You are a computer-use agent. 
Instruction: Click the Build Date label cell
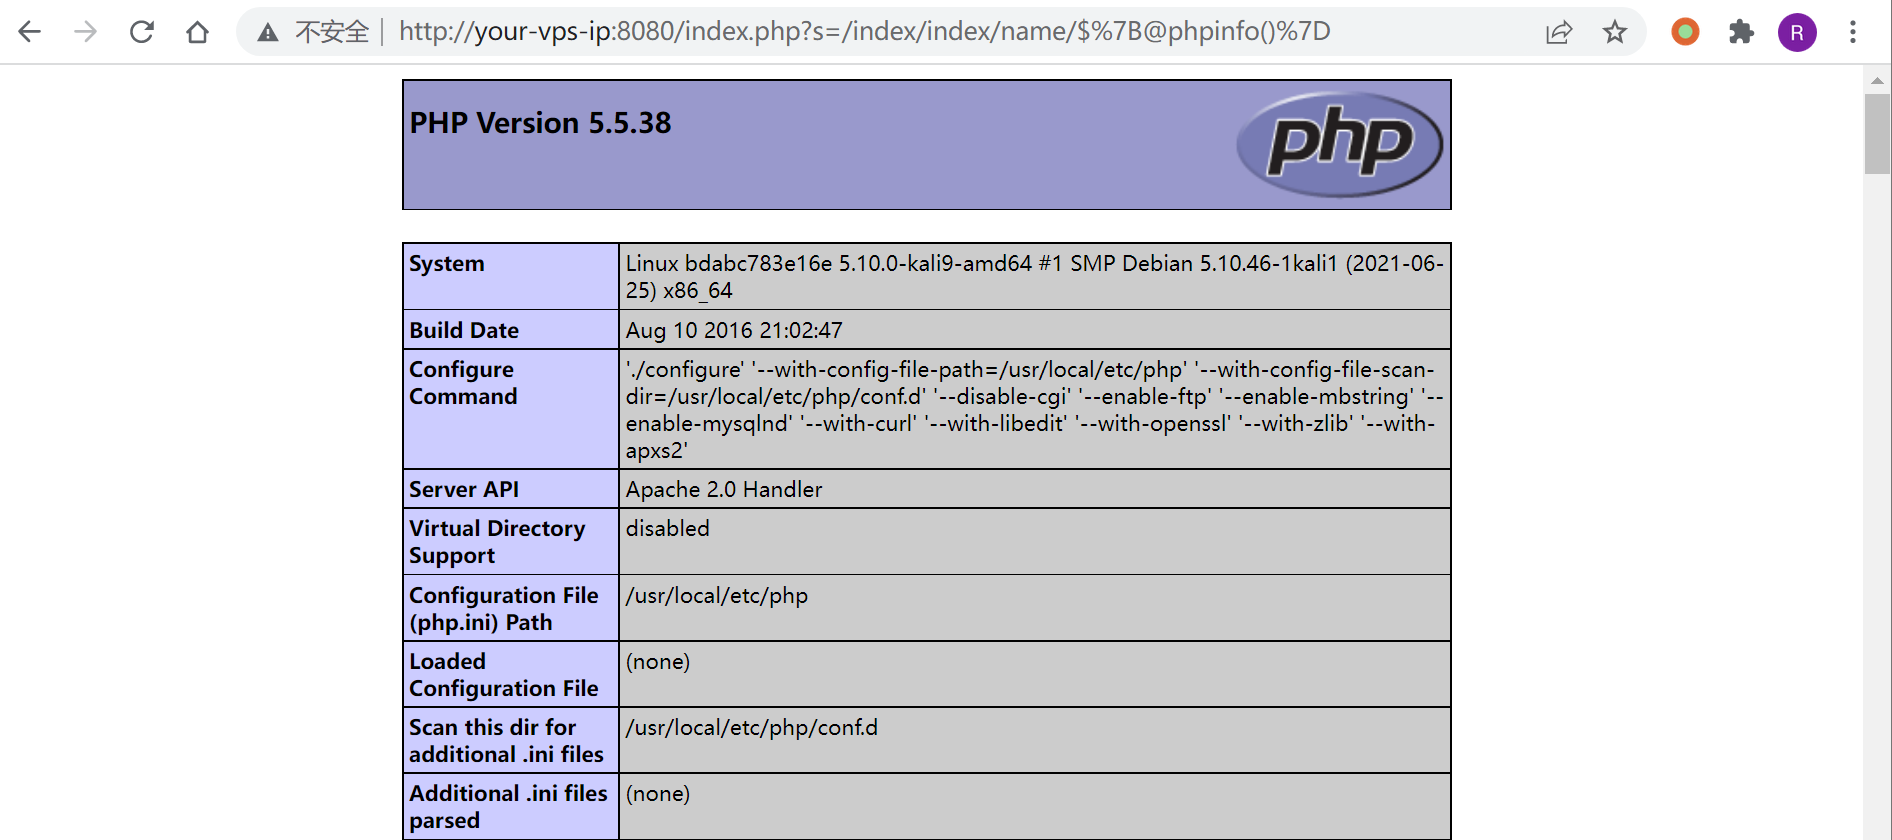[x=464, y=331]
